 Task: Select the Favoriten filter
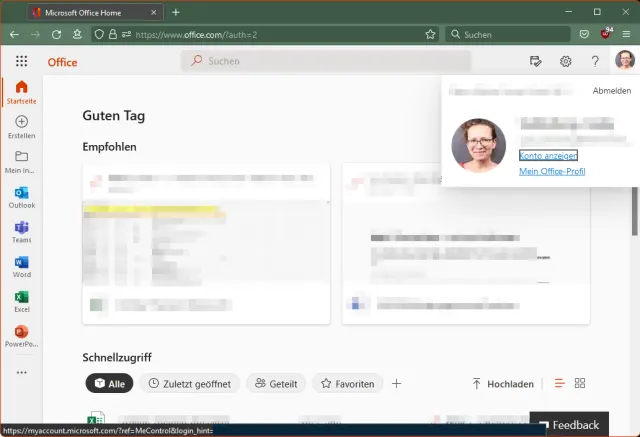(x=347, y=384)
